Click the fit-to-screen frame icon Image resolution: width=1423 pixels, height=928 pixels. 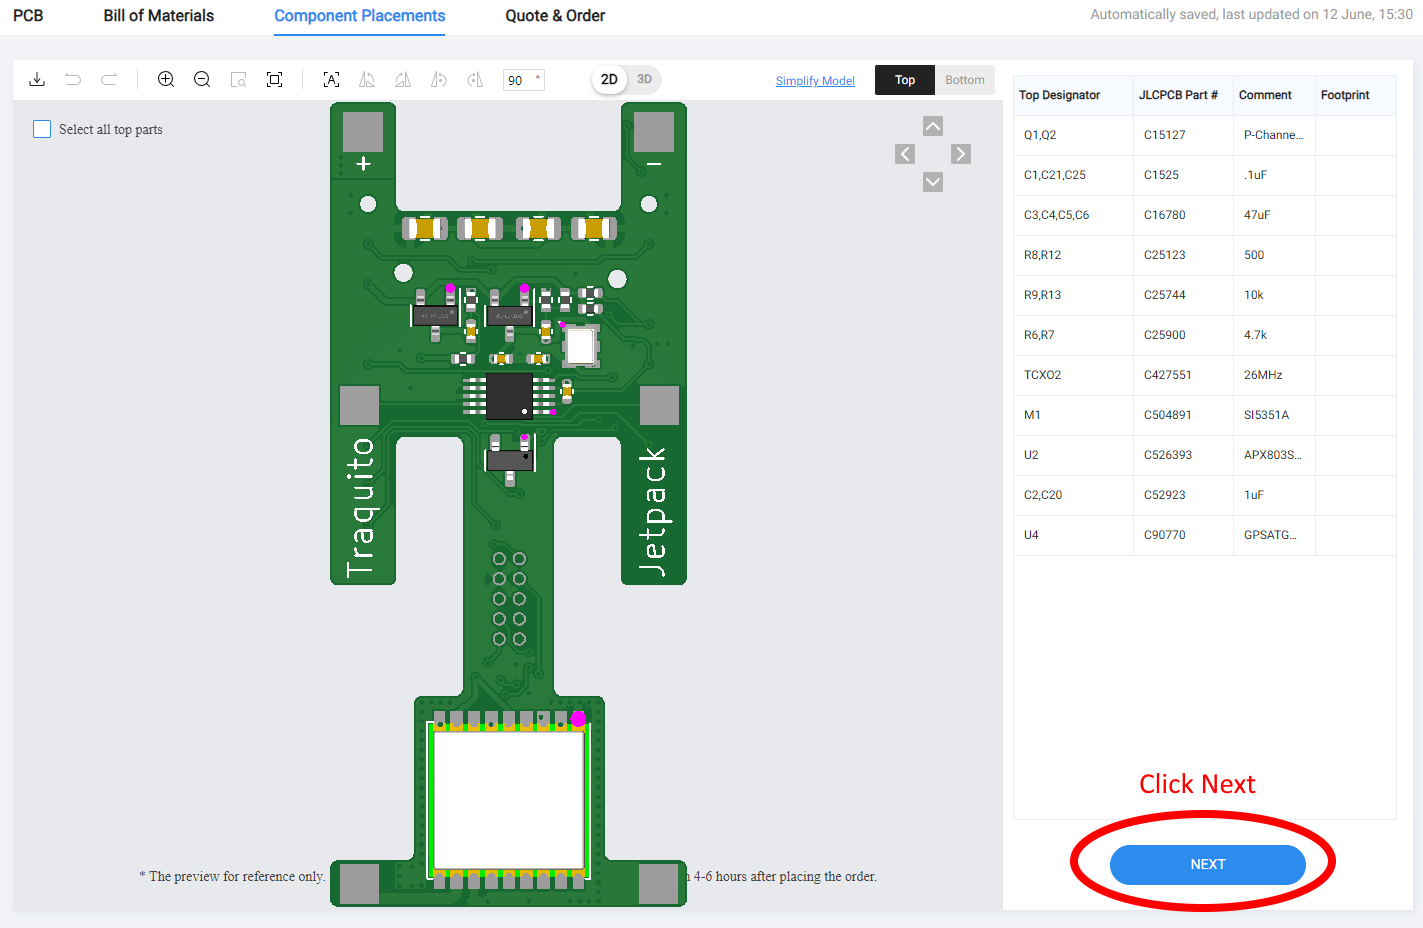click(274, 80)
